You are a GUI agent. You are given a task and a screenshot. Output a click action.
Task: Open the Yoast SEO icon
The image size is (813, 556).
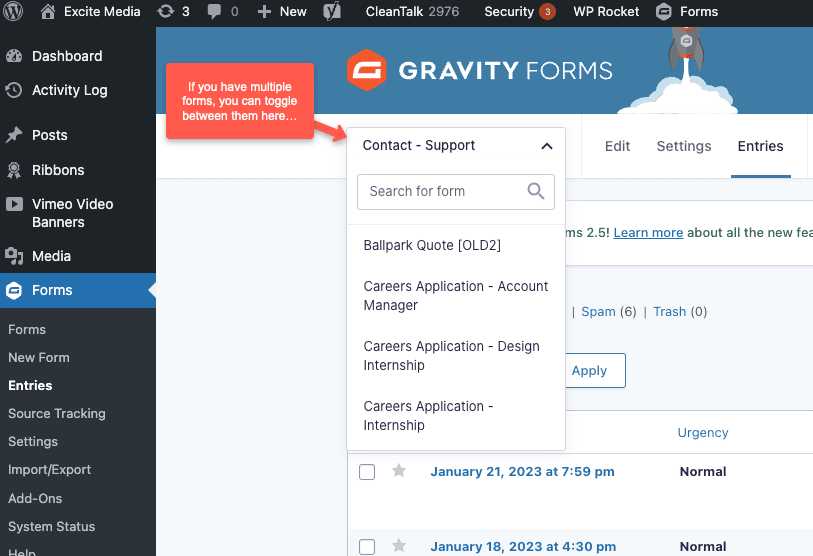click(x=332, y=11)
